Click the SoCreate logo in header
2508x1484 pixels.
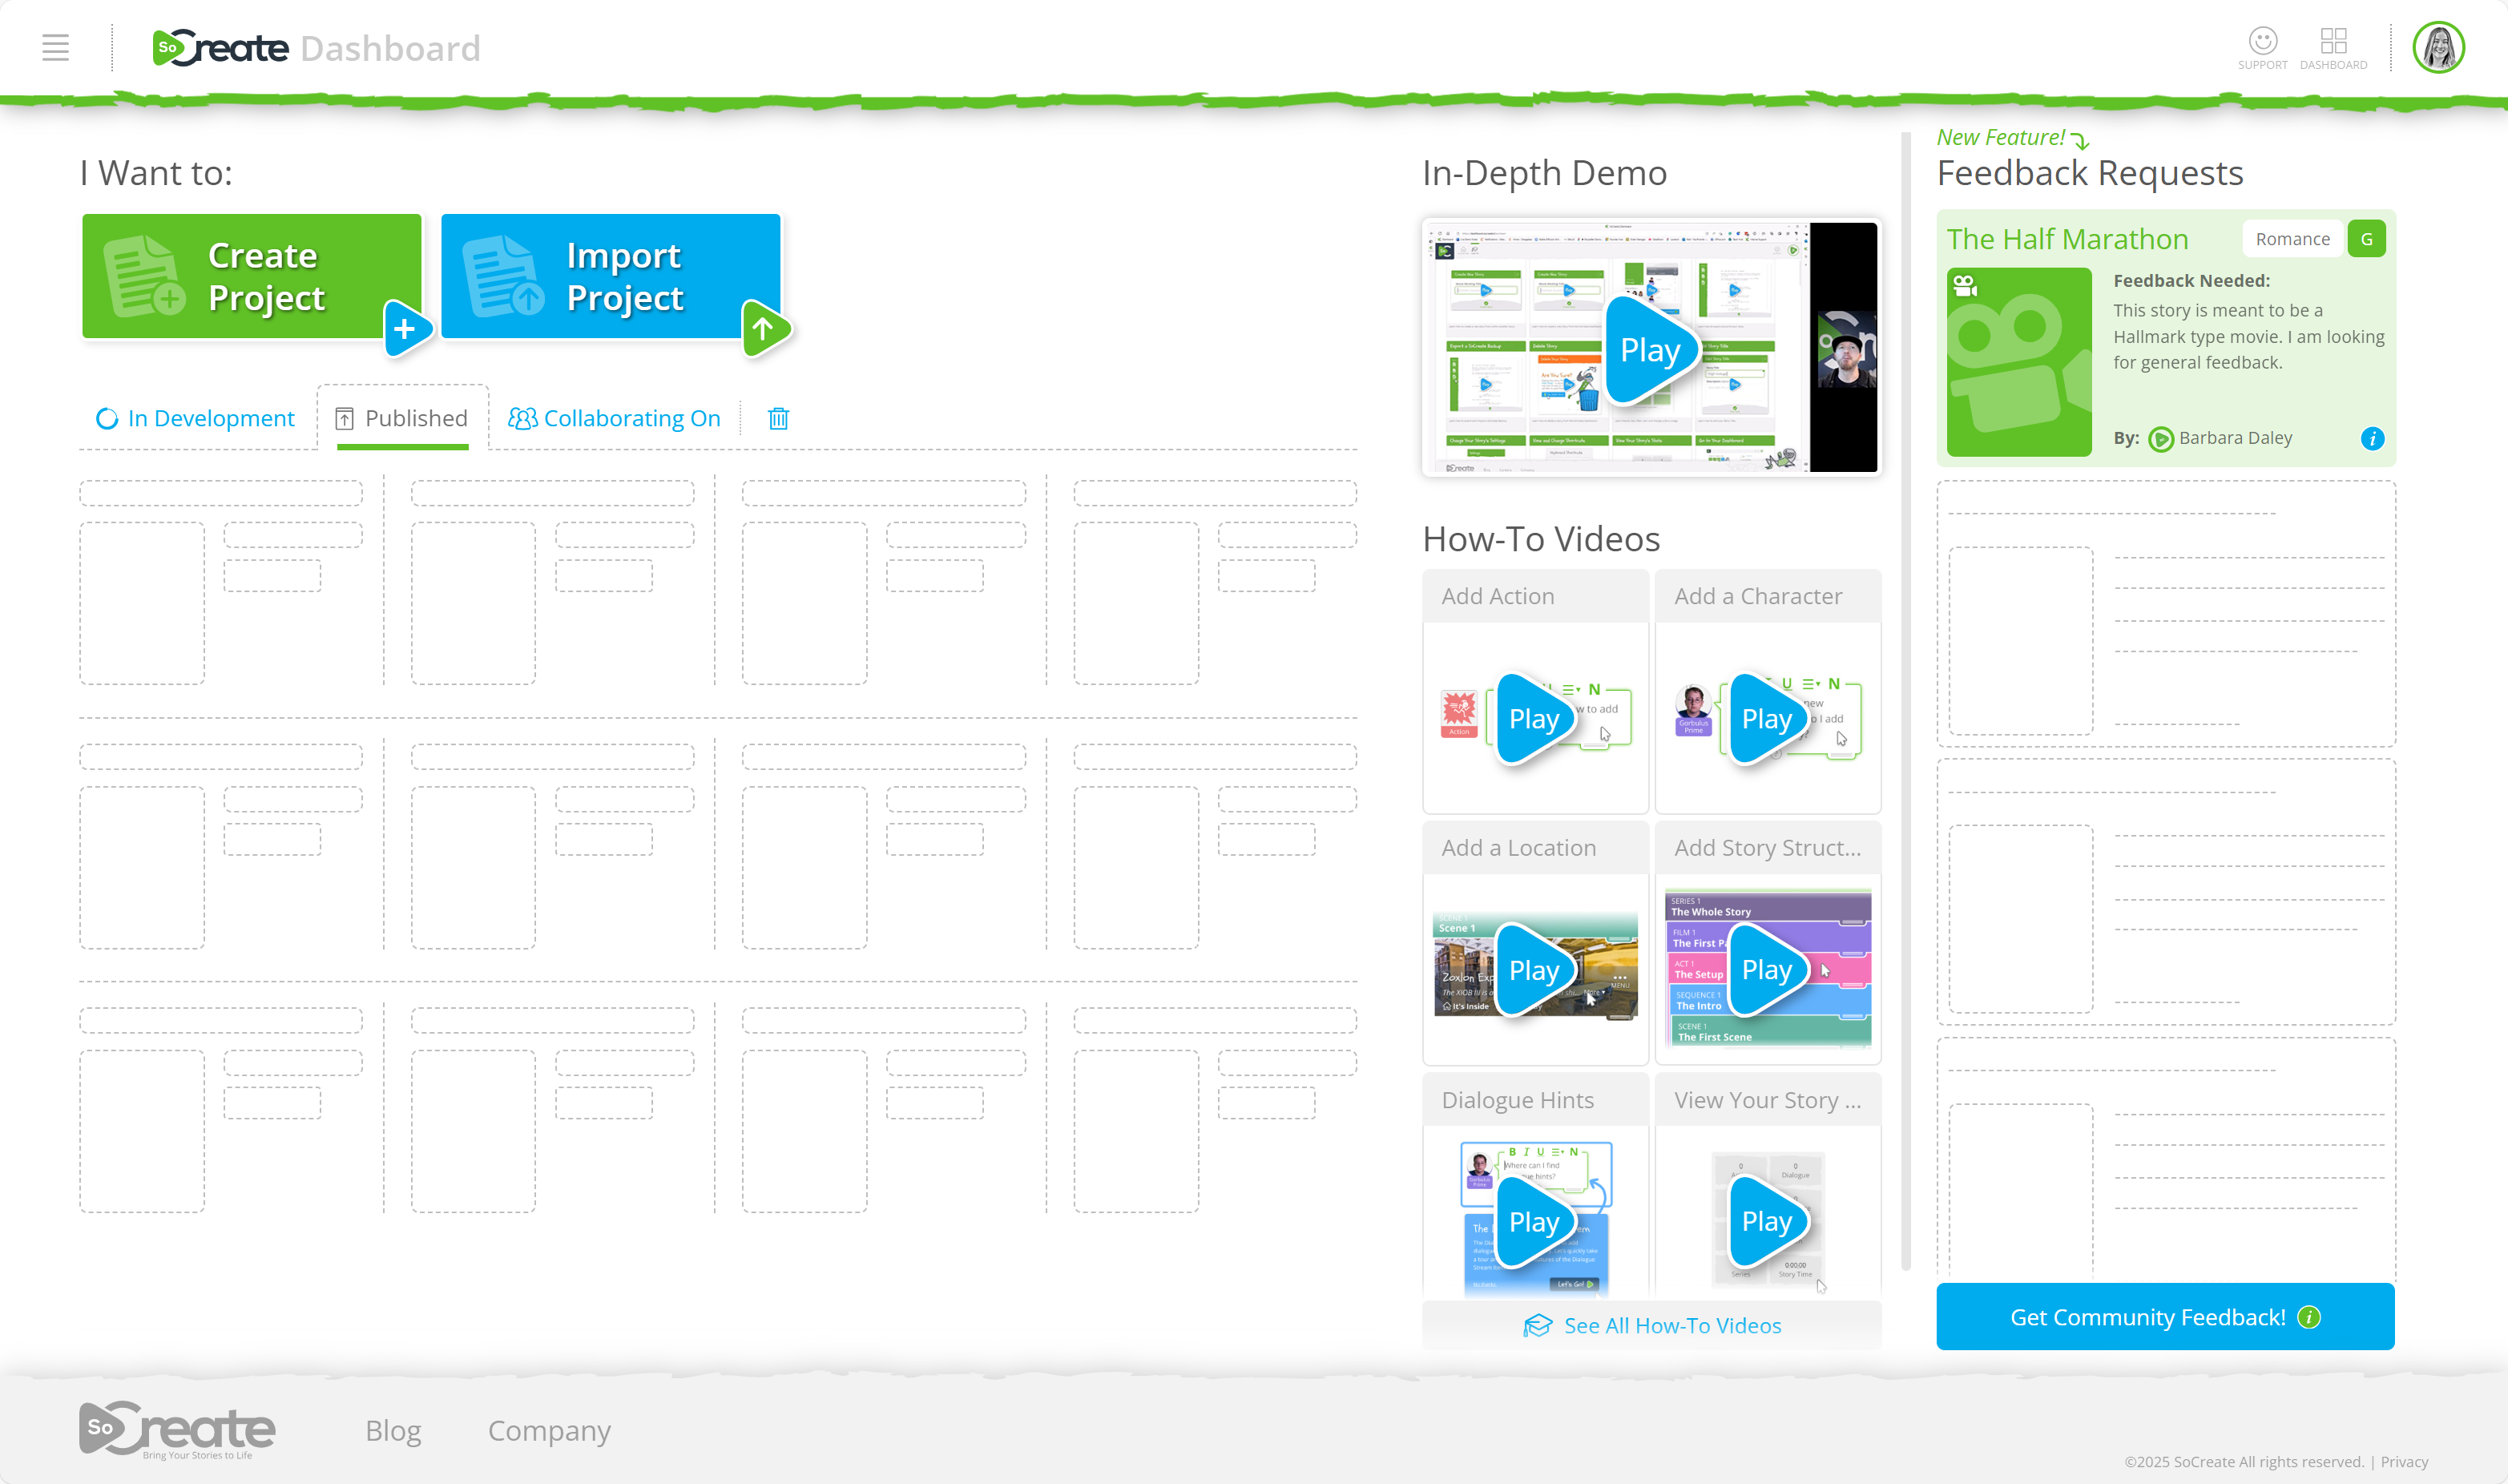[x=220, y=48]
